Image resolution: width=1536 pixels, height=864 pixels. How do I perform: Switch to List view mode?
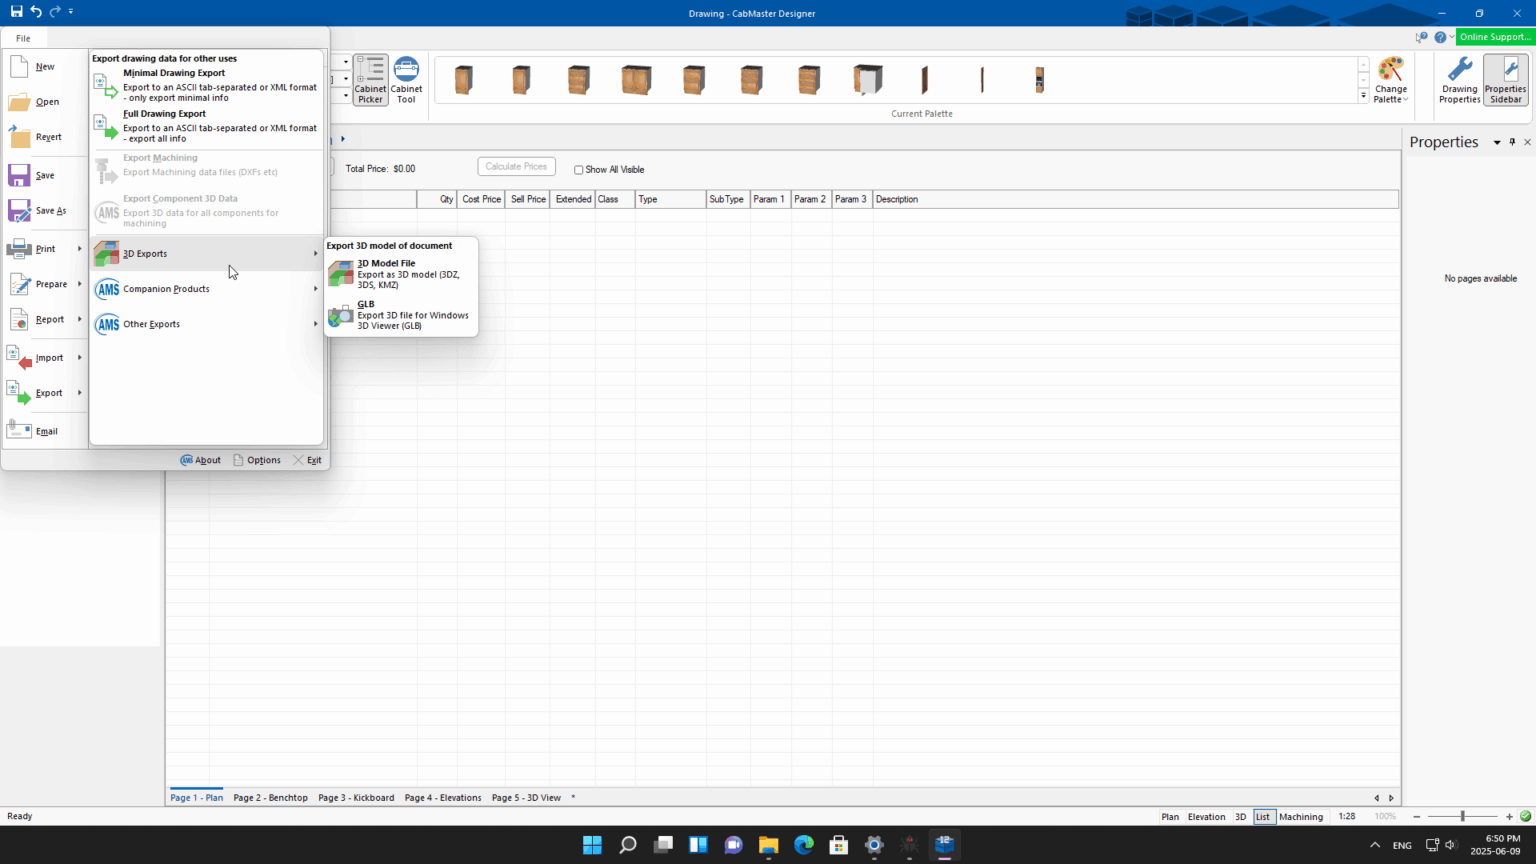click(1262, 817)
